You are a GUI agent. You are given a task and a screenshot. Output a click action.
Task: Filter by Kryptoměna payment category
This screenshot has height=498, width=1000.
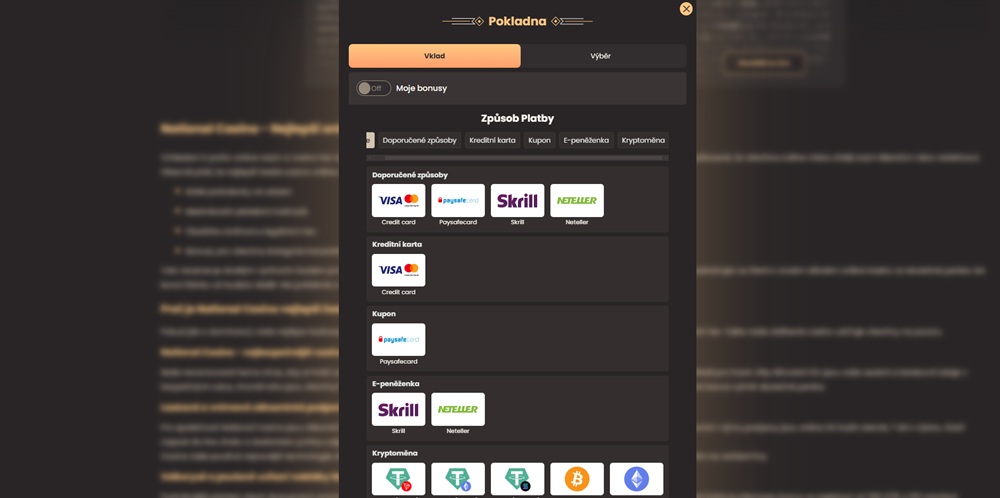643,140
